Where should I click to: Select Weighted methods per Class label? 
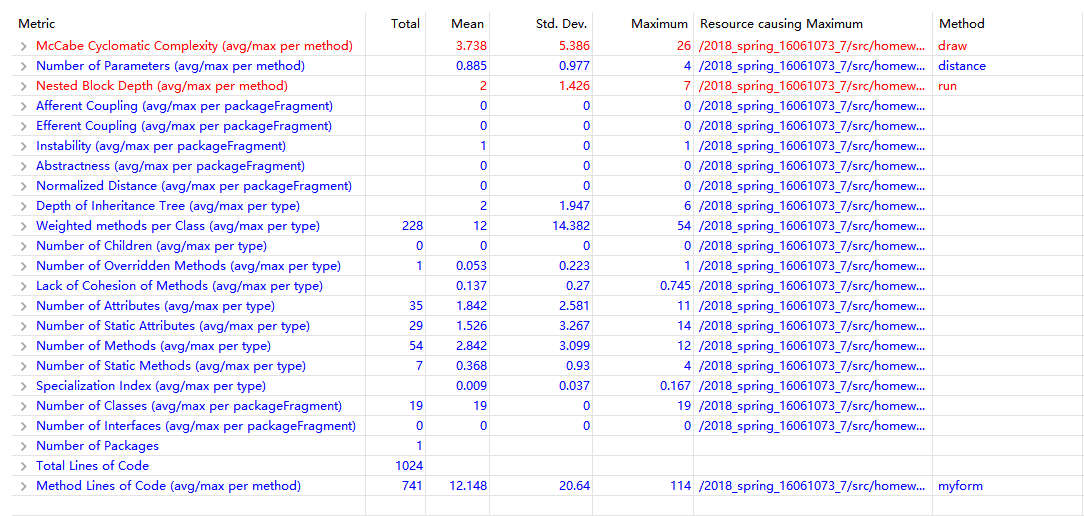178,226
